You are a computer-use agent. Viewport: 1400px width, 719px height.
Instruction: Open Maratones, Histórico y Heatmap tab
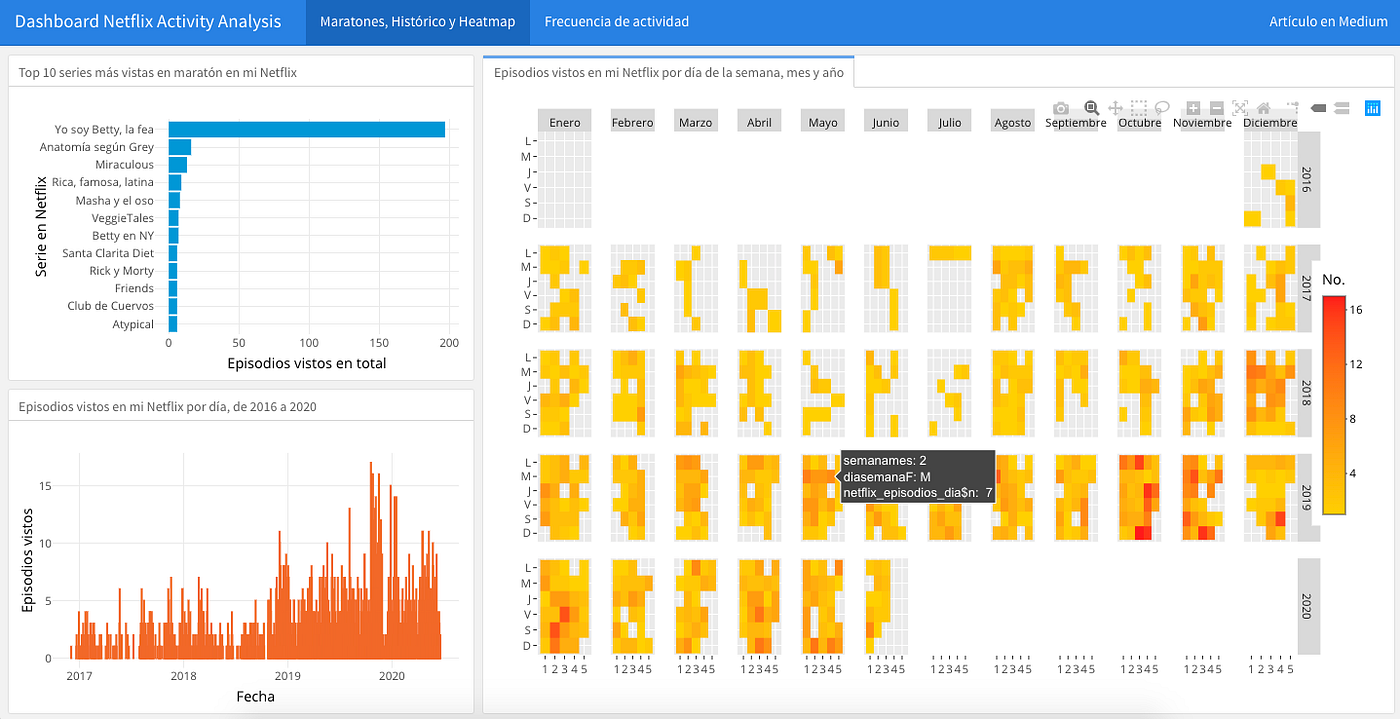coord(418,22)
